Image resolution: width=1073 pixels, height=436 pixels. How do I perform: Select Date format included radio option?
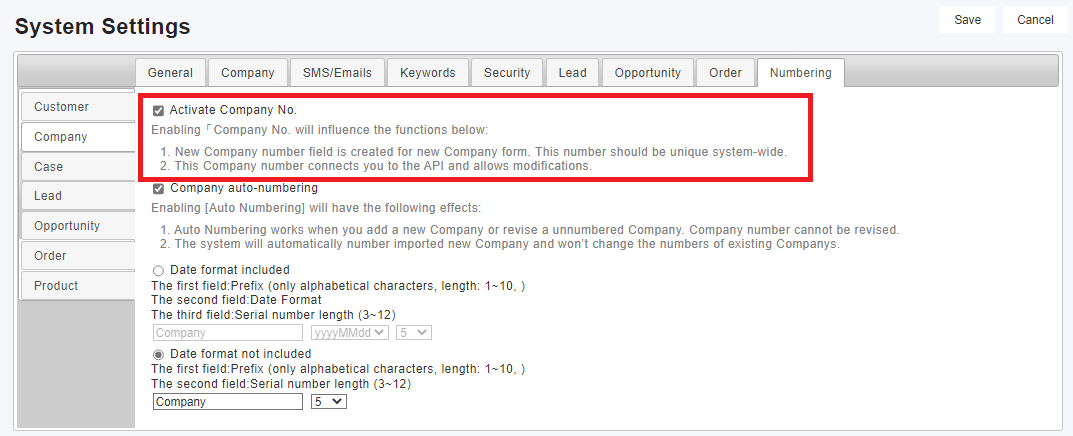point(158,270)
